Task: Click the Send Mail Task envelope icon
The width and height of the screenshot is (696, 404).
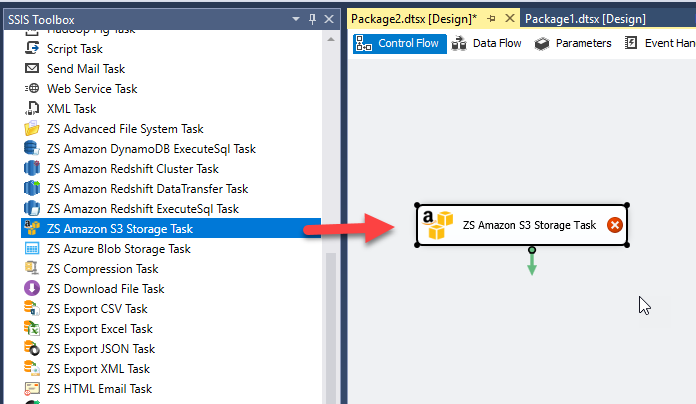Action: (32, 68)
